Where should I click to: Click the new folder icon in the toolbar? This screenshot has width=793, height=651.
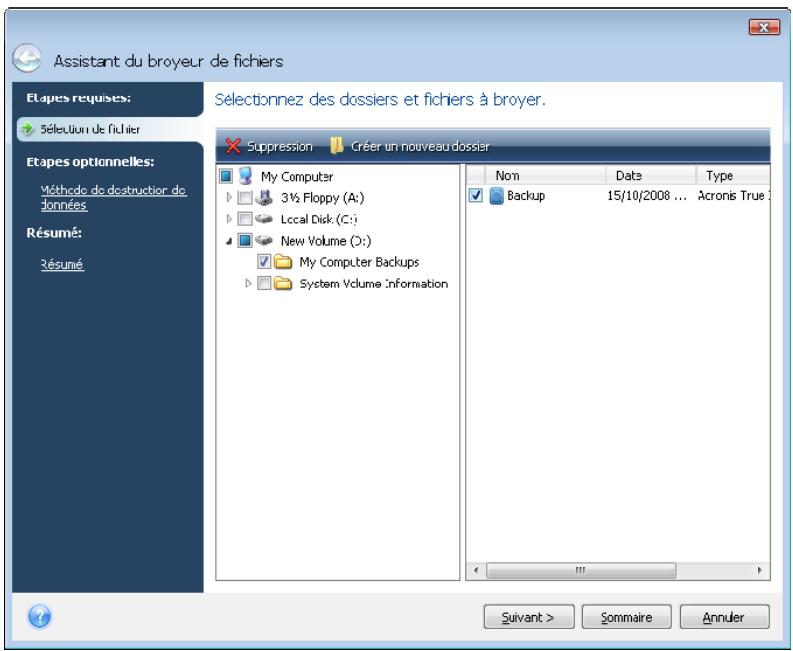tap(337, 146)
